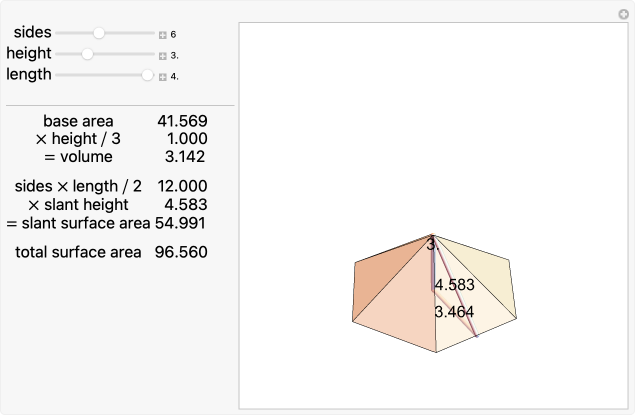Expand the length slider controls
The width and height of the screenshot is (635, 416).
click(x=162, y=76)
